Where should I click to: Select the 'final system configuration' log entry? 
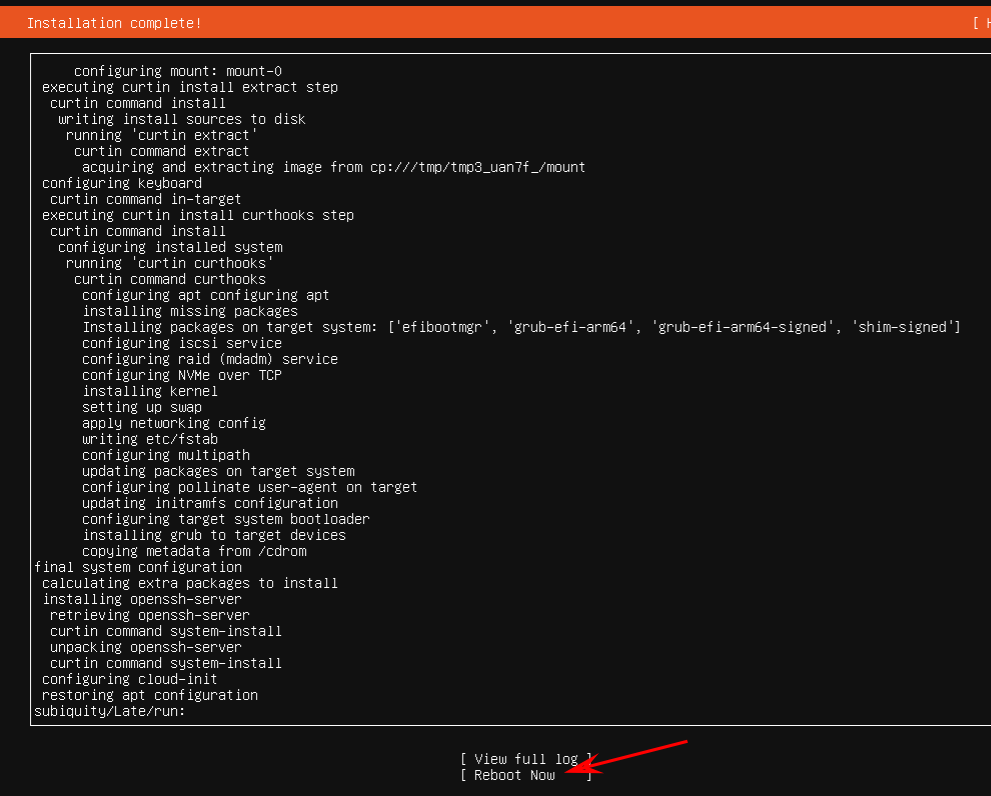coord(138,567)
